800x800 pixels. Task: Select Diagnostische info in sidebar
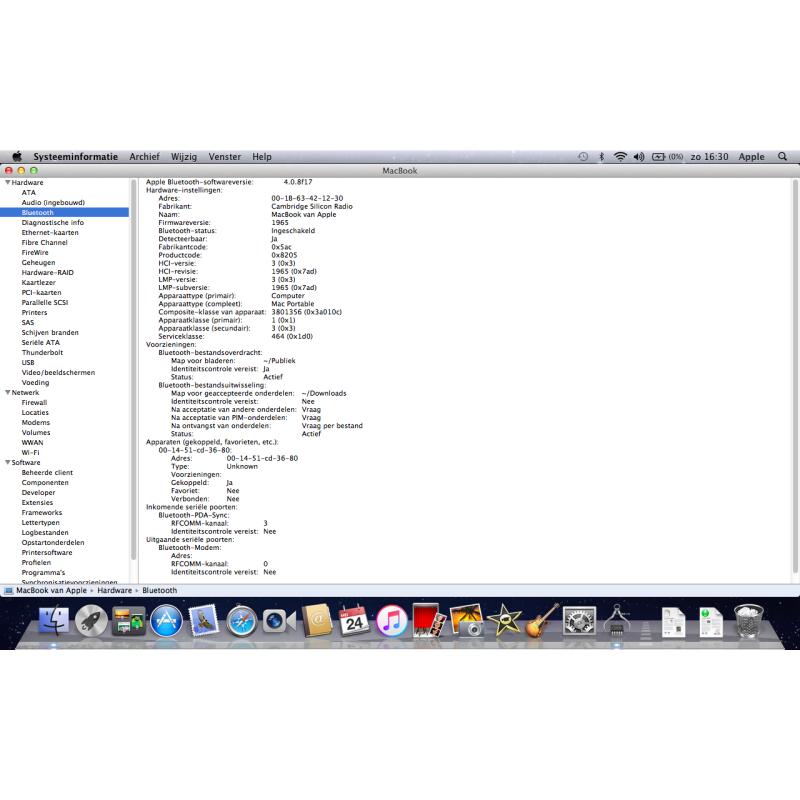(x=53, y=222)
